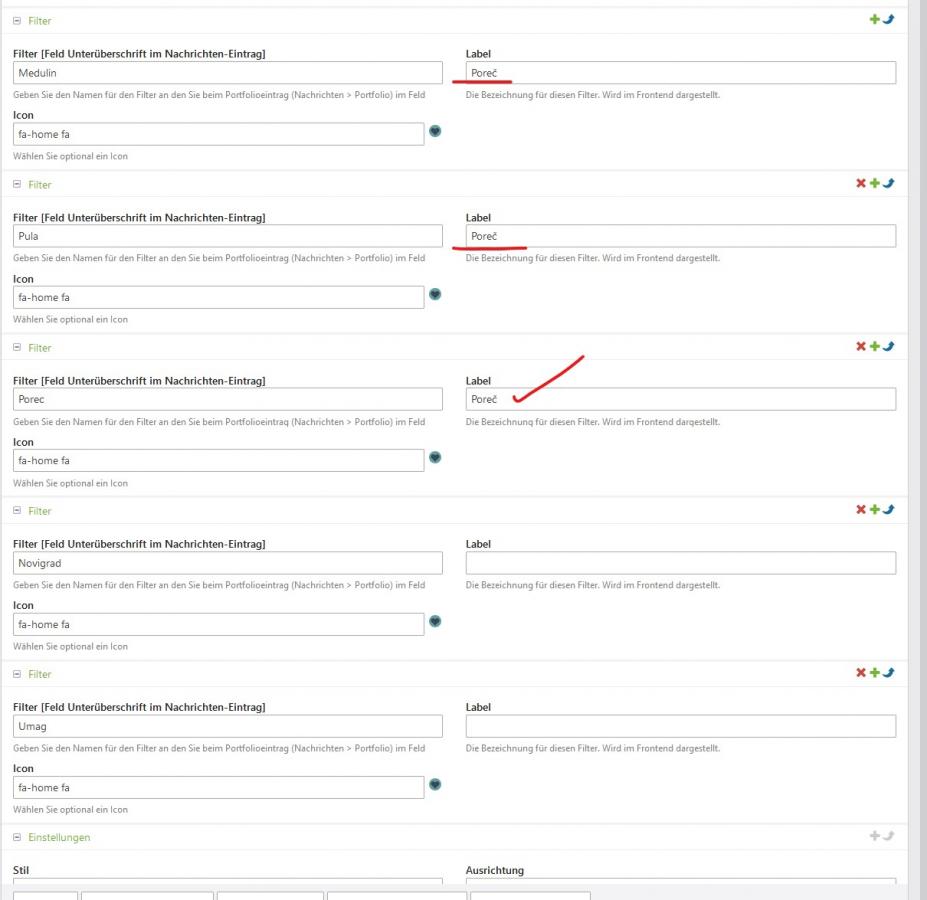The height and width of the screenshot is (900, 927).
Task: Collapse the Pula Filter section
Action: click(x=17, y=185)
